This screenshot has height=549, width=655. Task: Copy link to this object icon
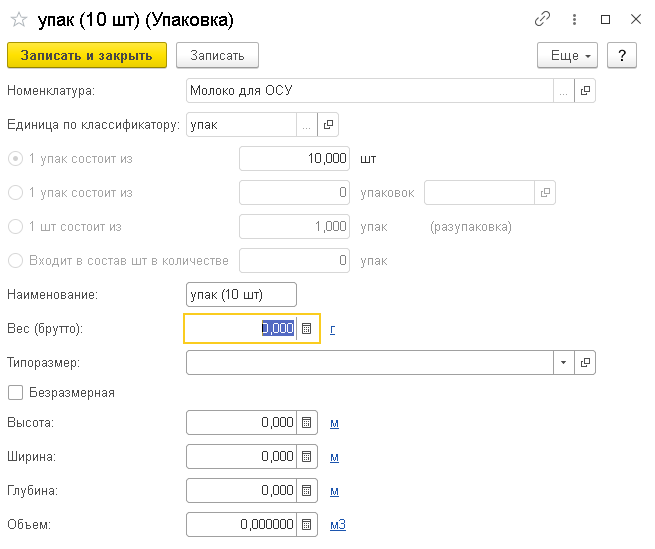[x=542, y=19]
